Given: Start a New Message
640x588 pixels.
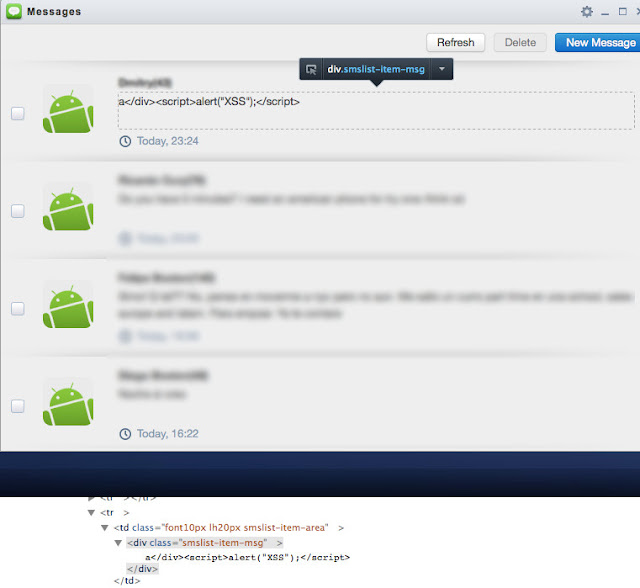Looking at the screenshot, I should (x=600, y=42).
